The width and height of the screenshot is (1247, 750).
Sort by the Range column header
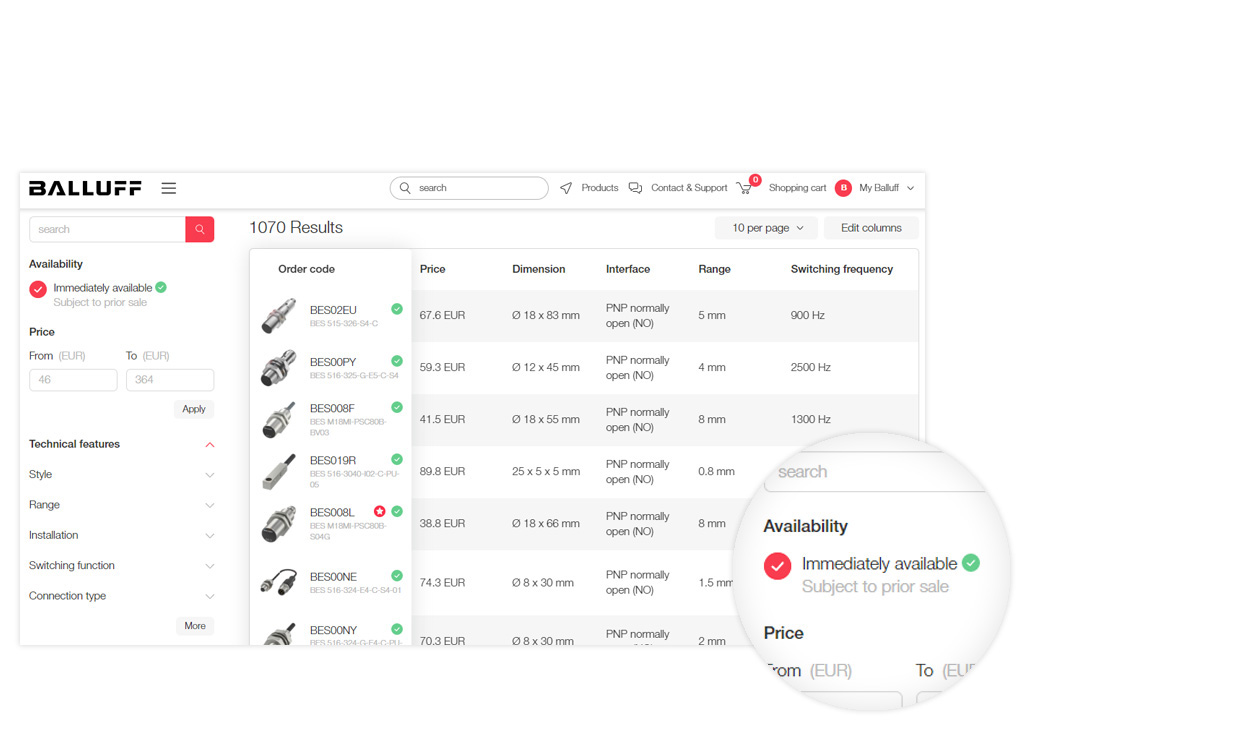coord(714,269)
